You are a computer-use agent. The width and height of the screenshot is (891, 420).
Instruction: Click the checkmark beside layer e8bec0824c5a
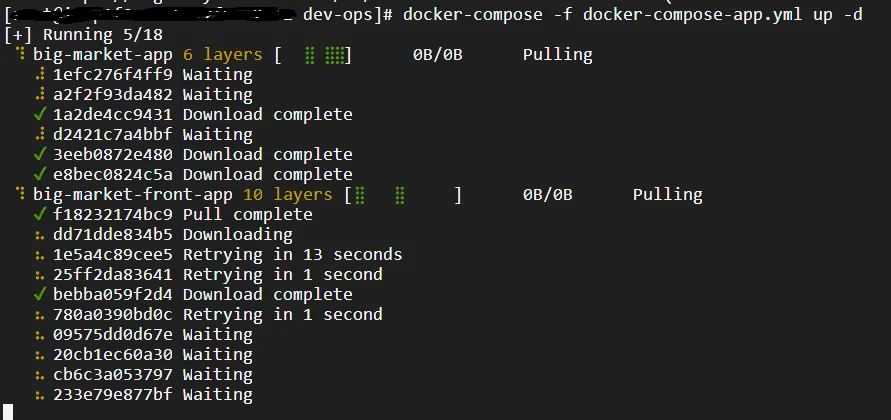coord(40,174)
